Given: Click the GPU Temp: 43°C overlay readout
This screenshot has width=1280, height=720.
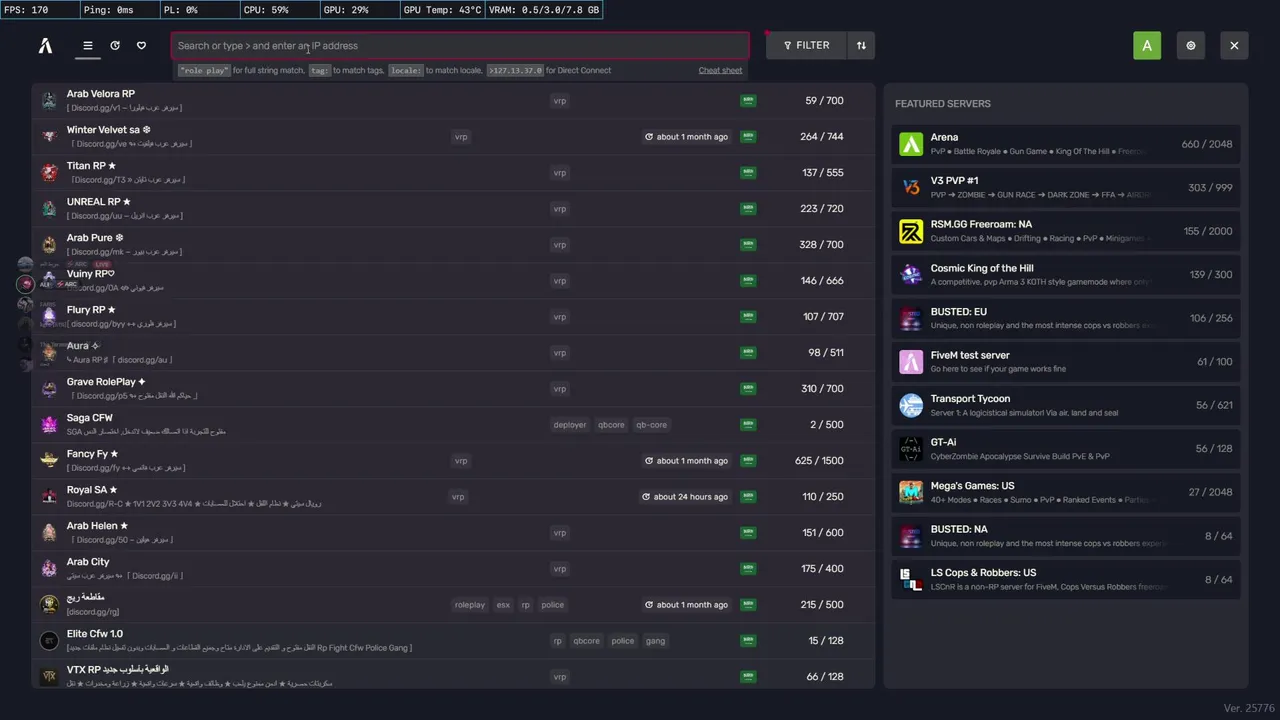Looking at the screenshot, I should point(442,10).
